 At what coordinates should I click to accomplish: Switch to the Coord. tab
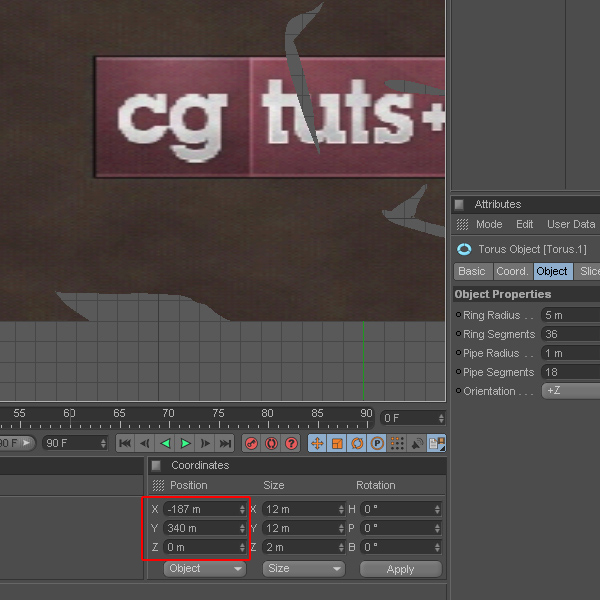point(512,271)
